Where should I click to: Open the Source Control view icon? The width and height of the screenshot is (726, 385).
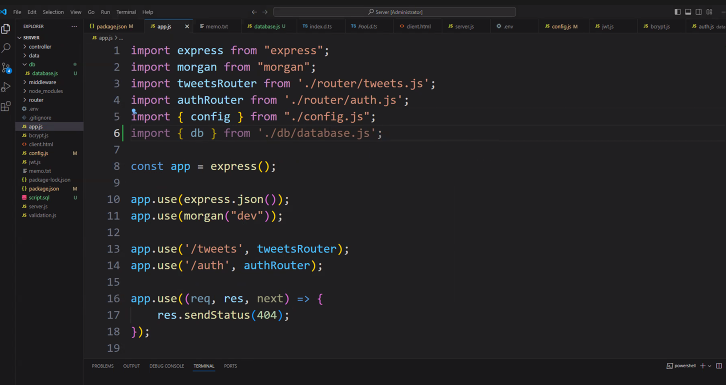tap(6, 68)
